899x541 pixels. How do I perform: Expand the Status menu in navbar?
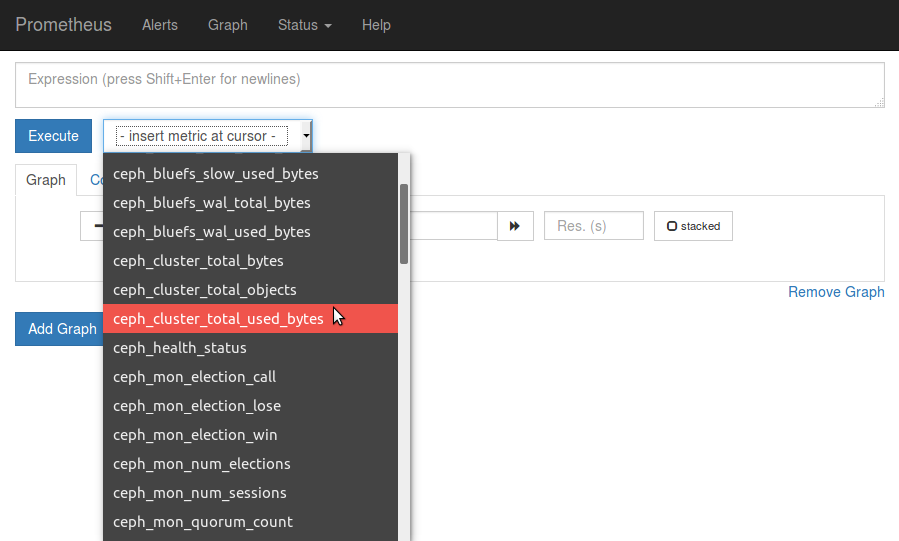coord(304,25)
